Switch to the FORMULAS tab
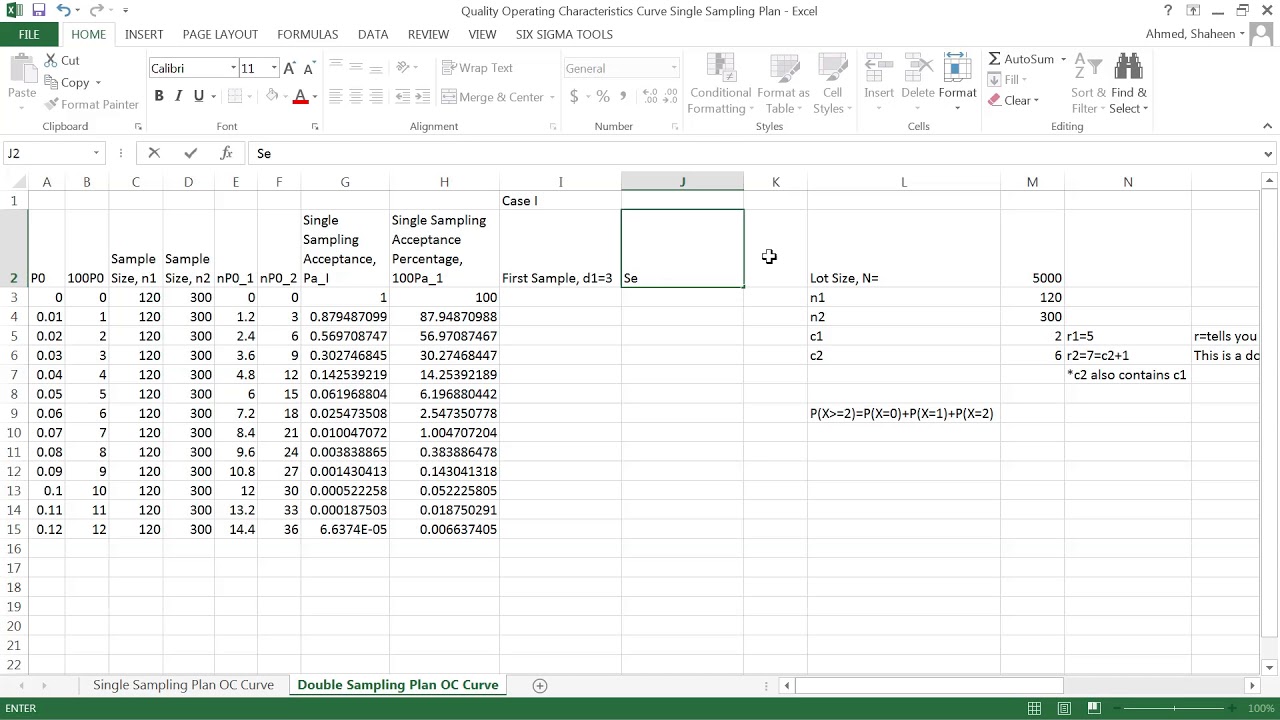 tap(308, 34)
